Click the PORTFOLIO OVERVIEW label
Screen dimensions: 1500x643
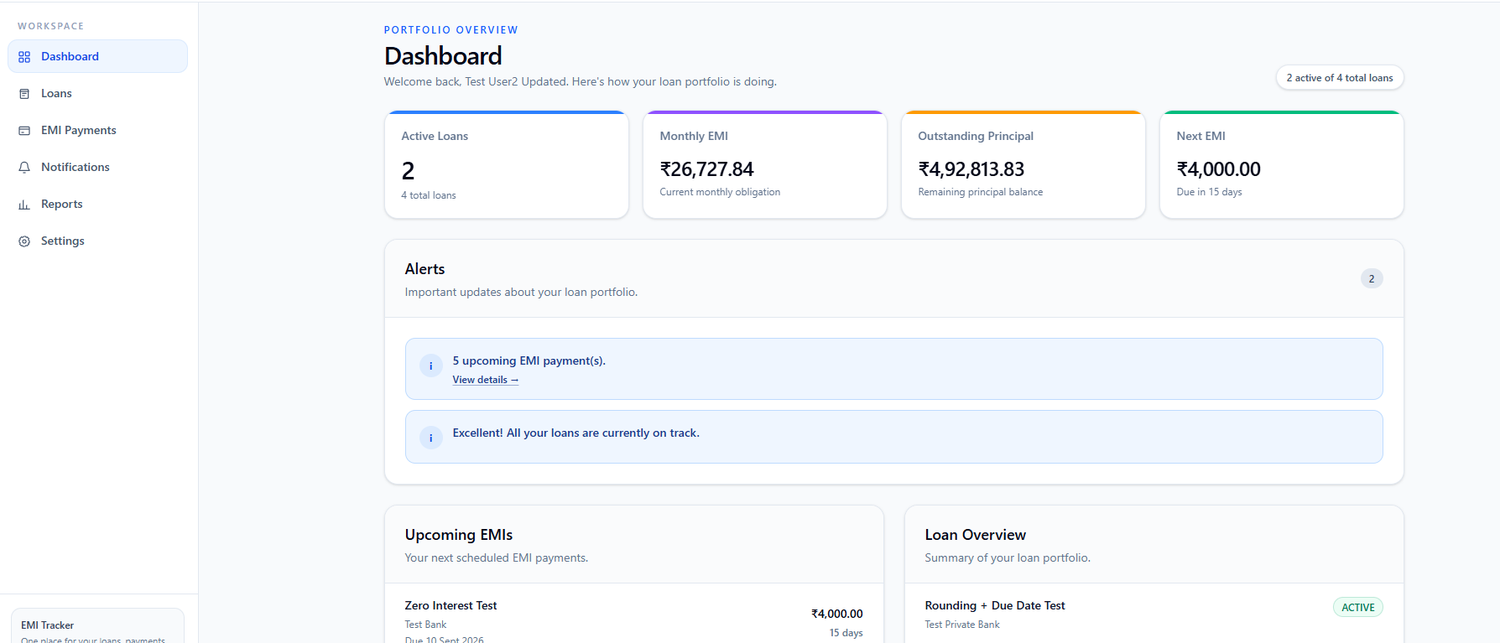pyautogui.click(x=451, y=30)
